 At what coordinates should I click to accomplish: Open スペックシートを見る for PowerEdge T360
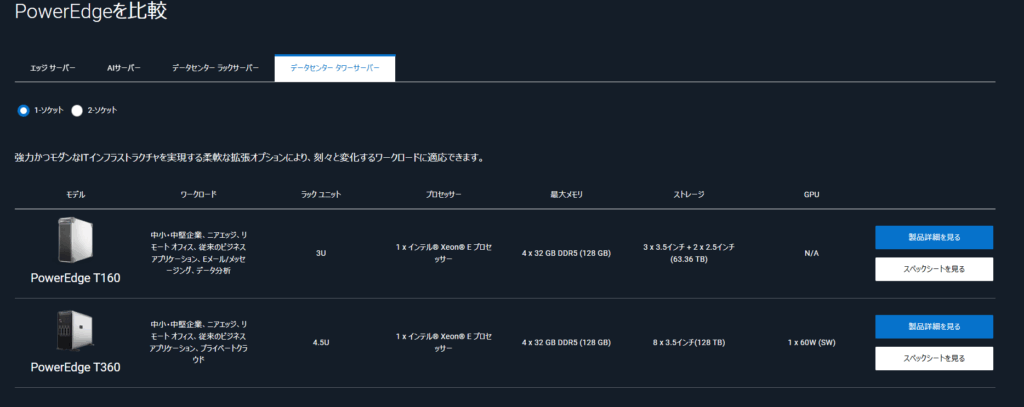[x=933, y=358]
